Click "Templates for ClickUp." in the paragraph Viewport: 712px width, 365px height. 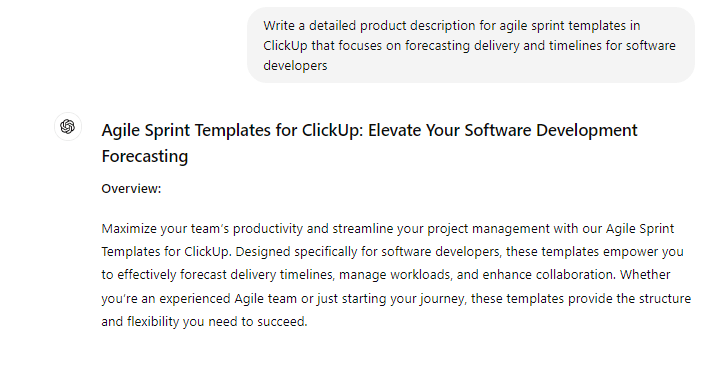click(167, 252)
